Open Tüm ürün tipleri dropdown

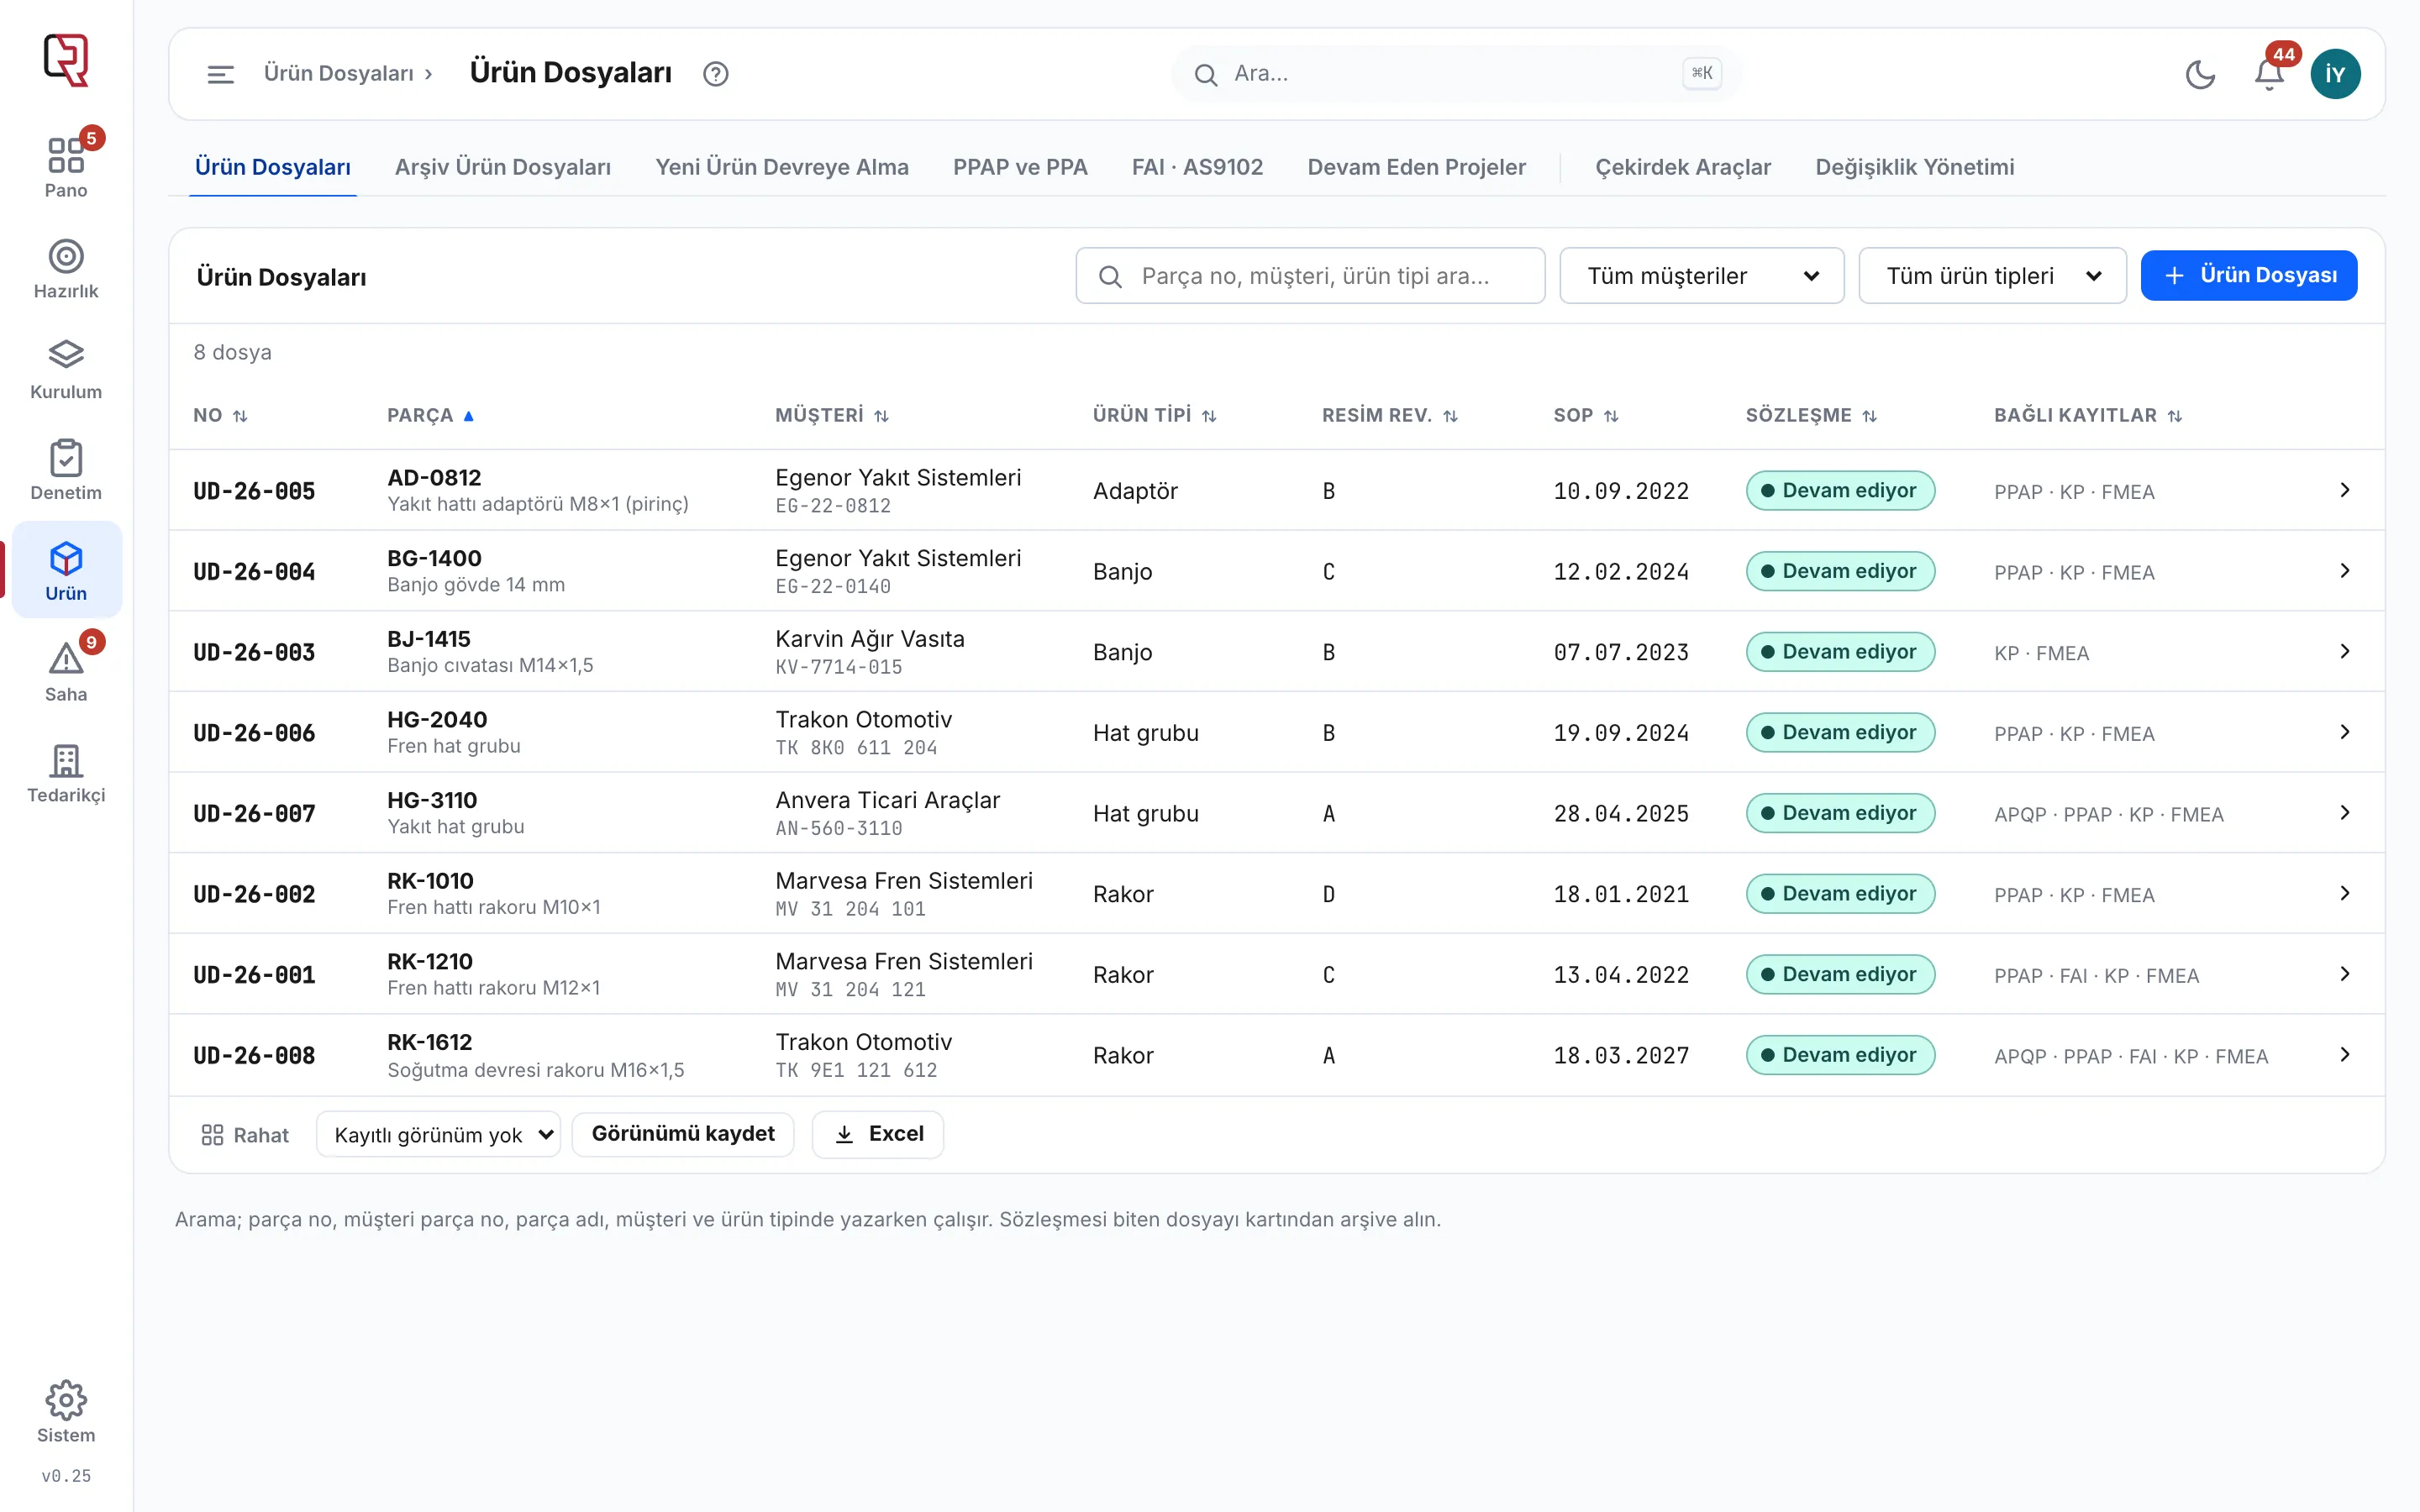pyautogui.click(x=1992, y=276)
